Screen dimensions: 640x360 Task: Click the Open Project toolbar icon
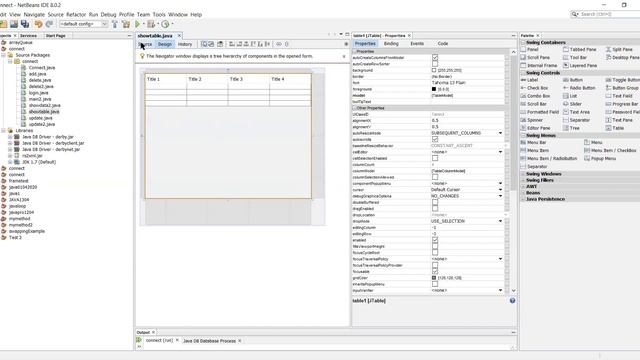click(x=14, y=24)
